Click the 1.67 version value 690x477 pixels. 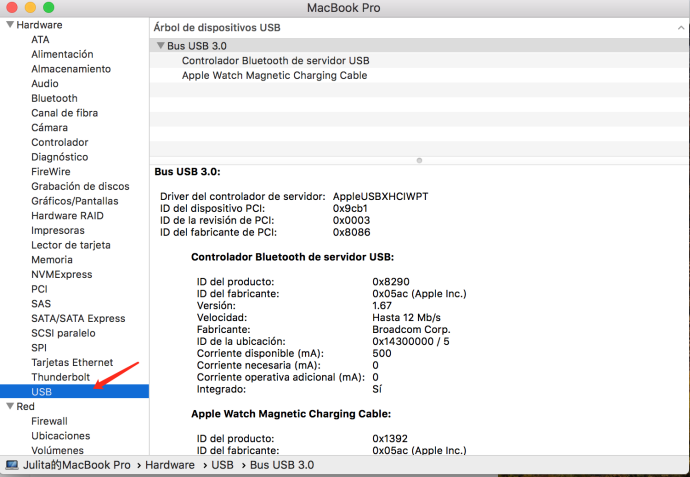coord(382,305)
